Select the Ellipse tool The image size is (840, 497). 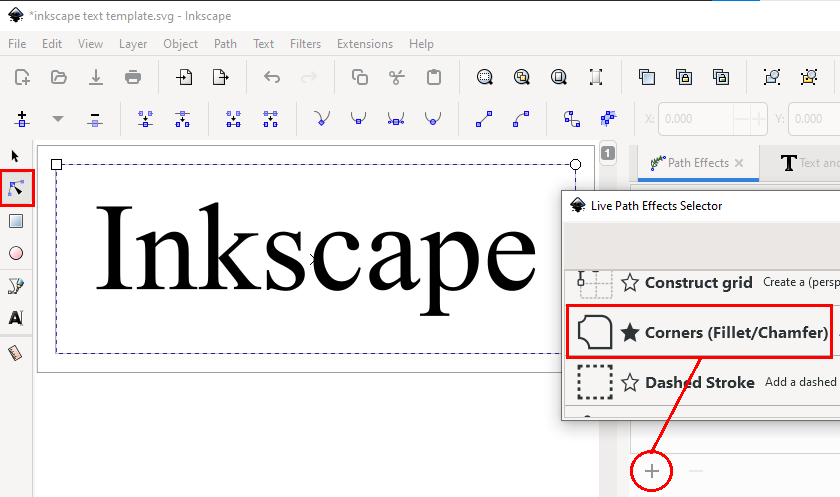(16, 253)
